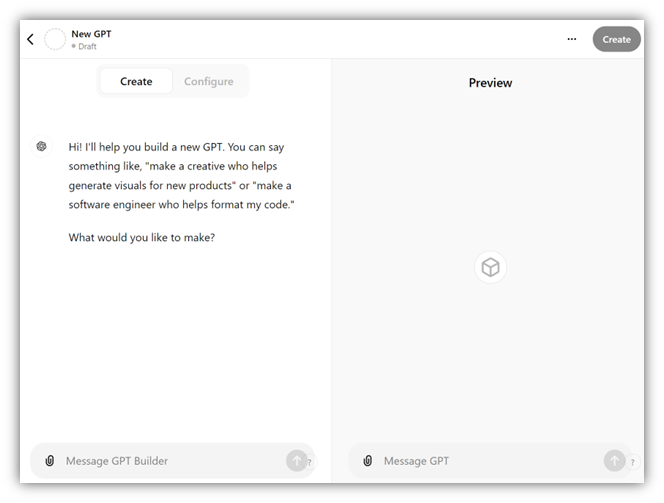
Task: Open the three-dot more options menu
Action: [571, 39]
